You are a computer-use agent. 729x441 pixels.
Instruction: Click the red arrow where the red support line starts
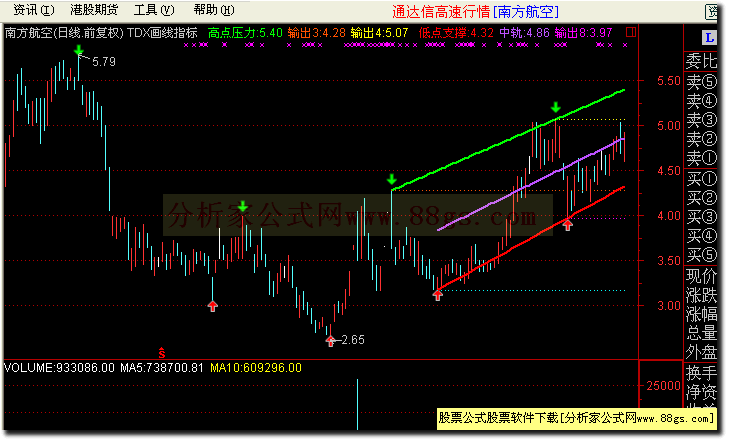437,295
